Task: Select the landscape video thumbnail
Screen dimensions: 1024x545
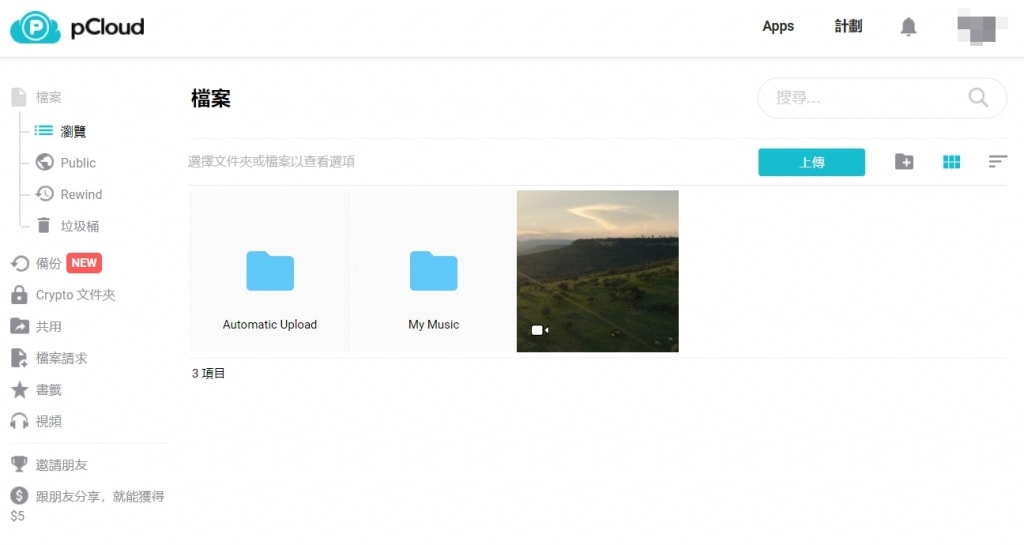Action: click(x=598, y=271)
